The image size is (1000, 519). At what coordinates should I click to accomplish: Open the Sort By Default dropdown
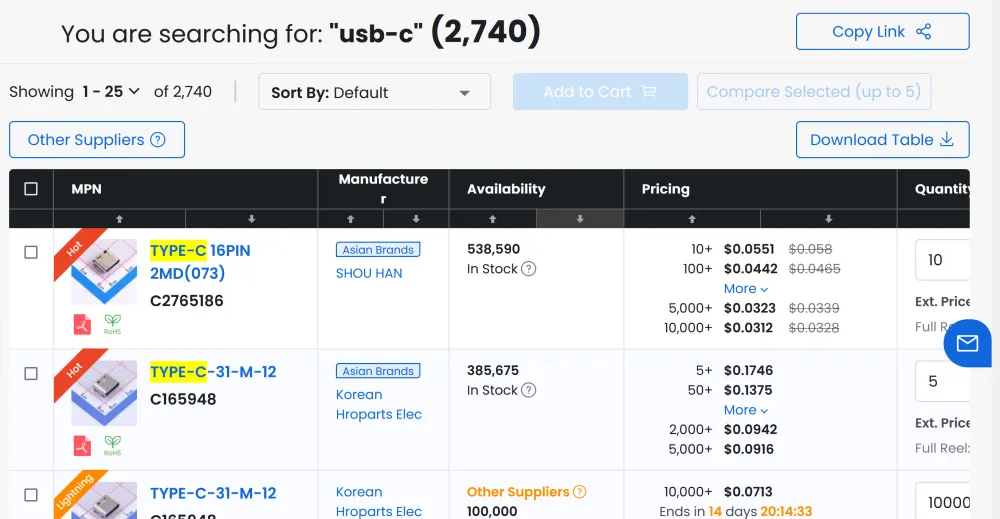click(x=374, y=92)
